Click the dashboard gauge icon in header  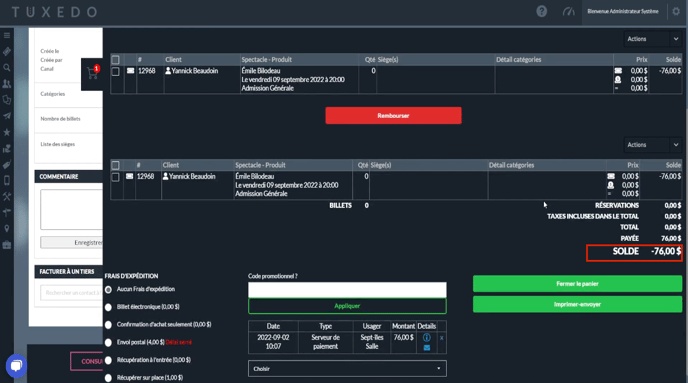(x=568, y=11)
